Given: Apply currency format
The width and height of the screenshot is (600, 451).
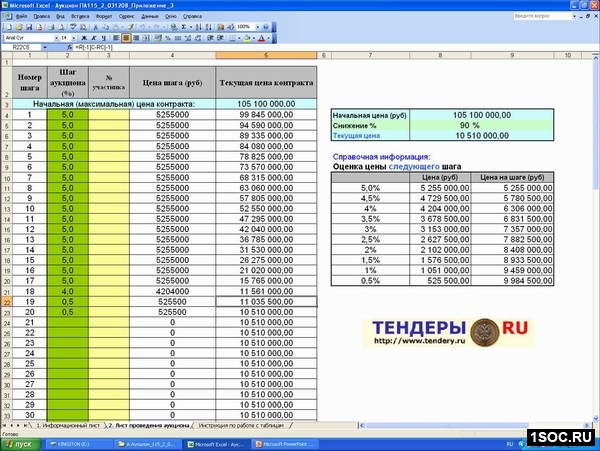Looking at the screenshot, I should tap(158, 38).
